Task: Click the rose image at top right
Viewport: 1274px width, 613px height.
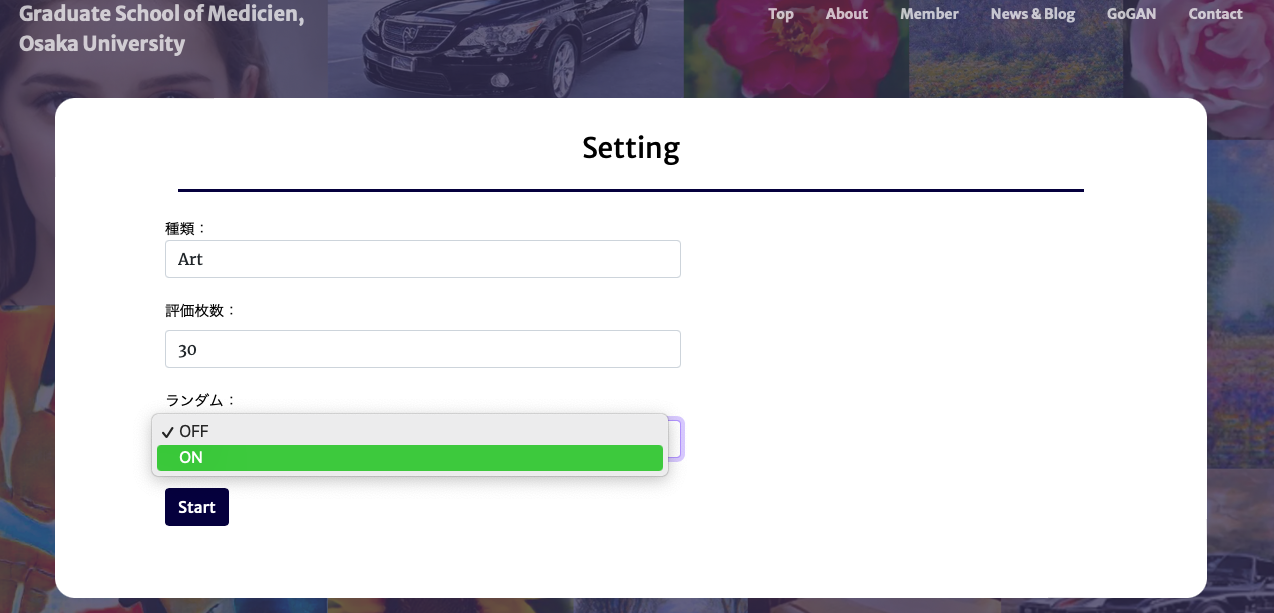Action: point(1199,48)
